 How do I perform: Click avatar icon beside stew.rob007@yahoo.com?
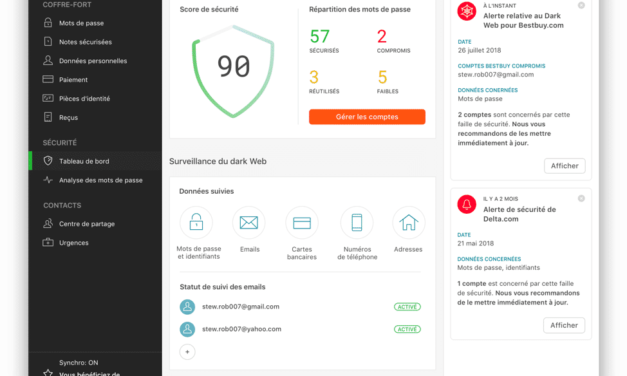(x=187, y=329)
